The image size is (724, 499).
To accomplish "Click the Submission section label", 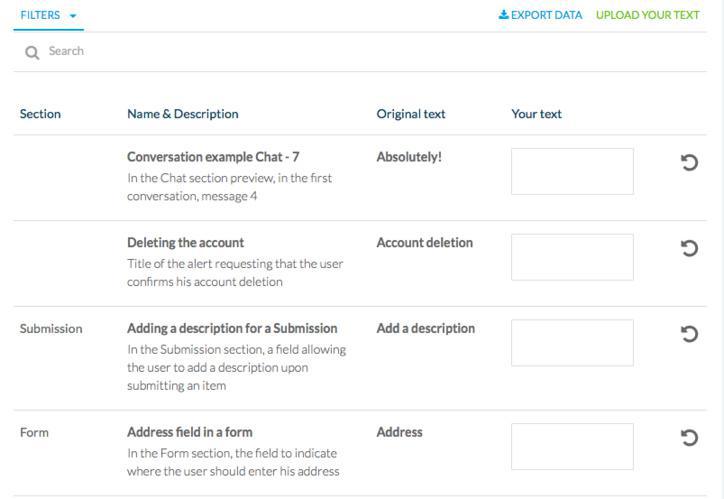I will (x=51, y=329).
